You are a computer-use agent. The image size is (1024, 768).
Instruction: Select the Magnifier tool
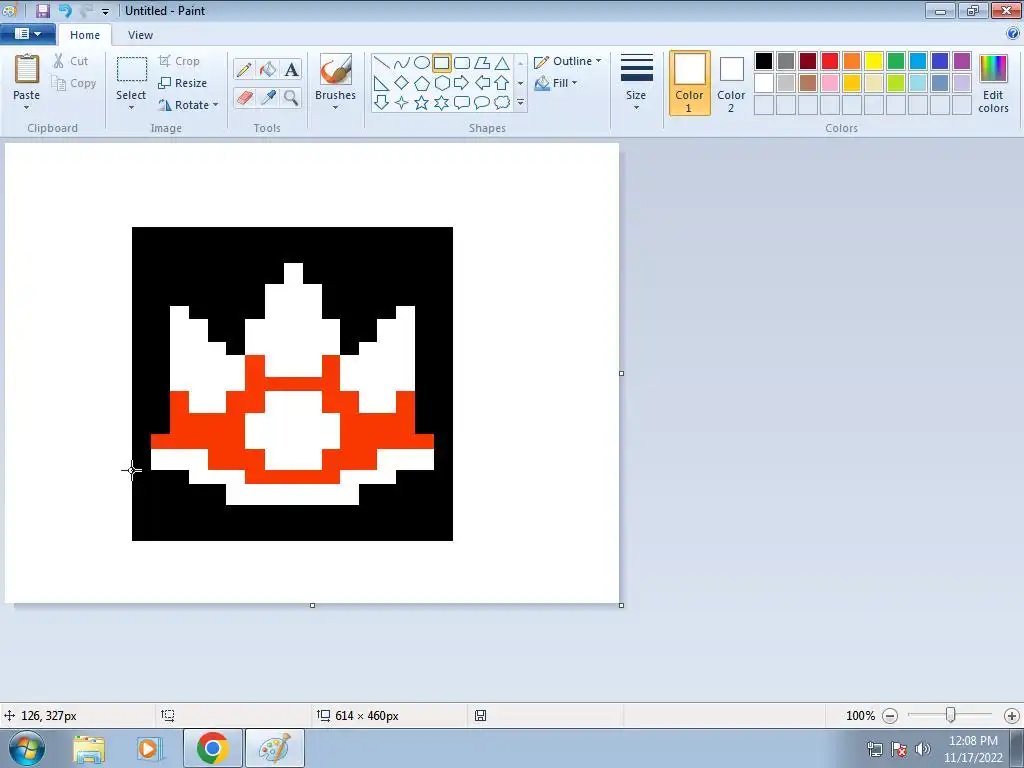[291, 97]
